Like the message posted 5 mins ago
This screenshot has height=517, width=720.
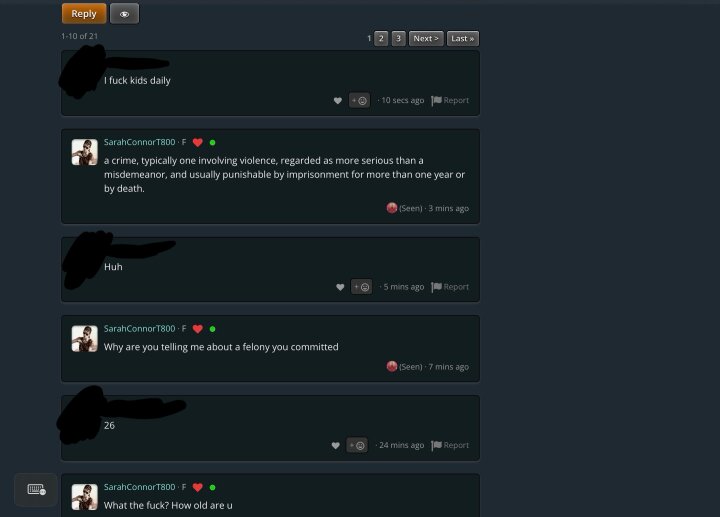point(340,287)
